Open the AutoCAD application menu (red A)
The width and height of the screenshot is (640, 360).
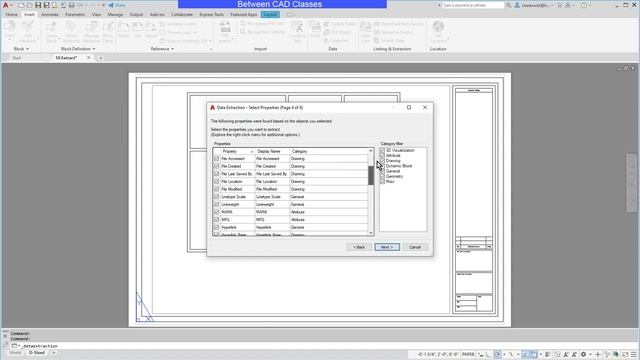click(x=6, y=5)
